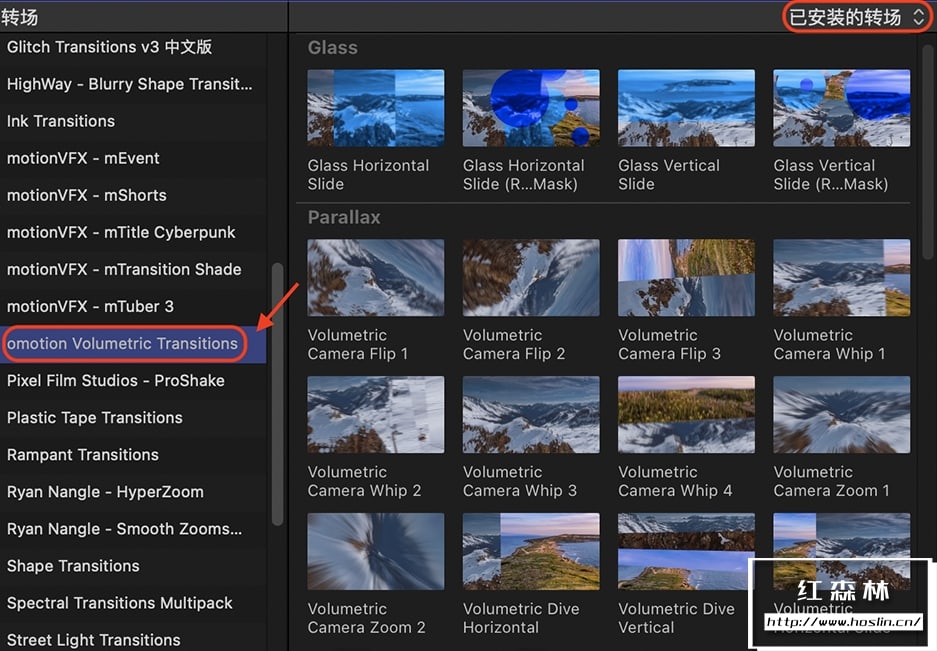Select omotion Volumetric Transitions category
937x651 pixels.
click(x=133, y=344)
